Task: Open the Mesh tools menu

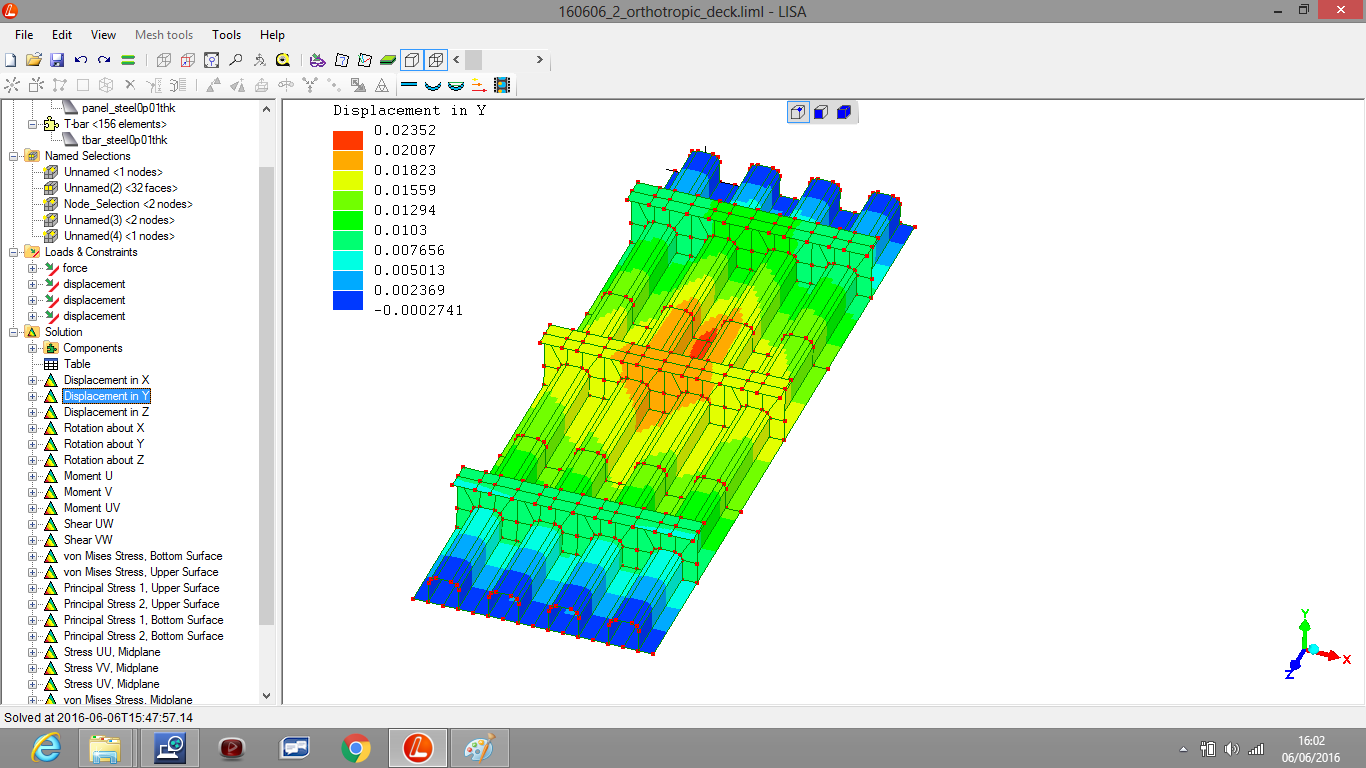Action: [164, 35]
